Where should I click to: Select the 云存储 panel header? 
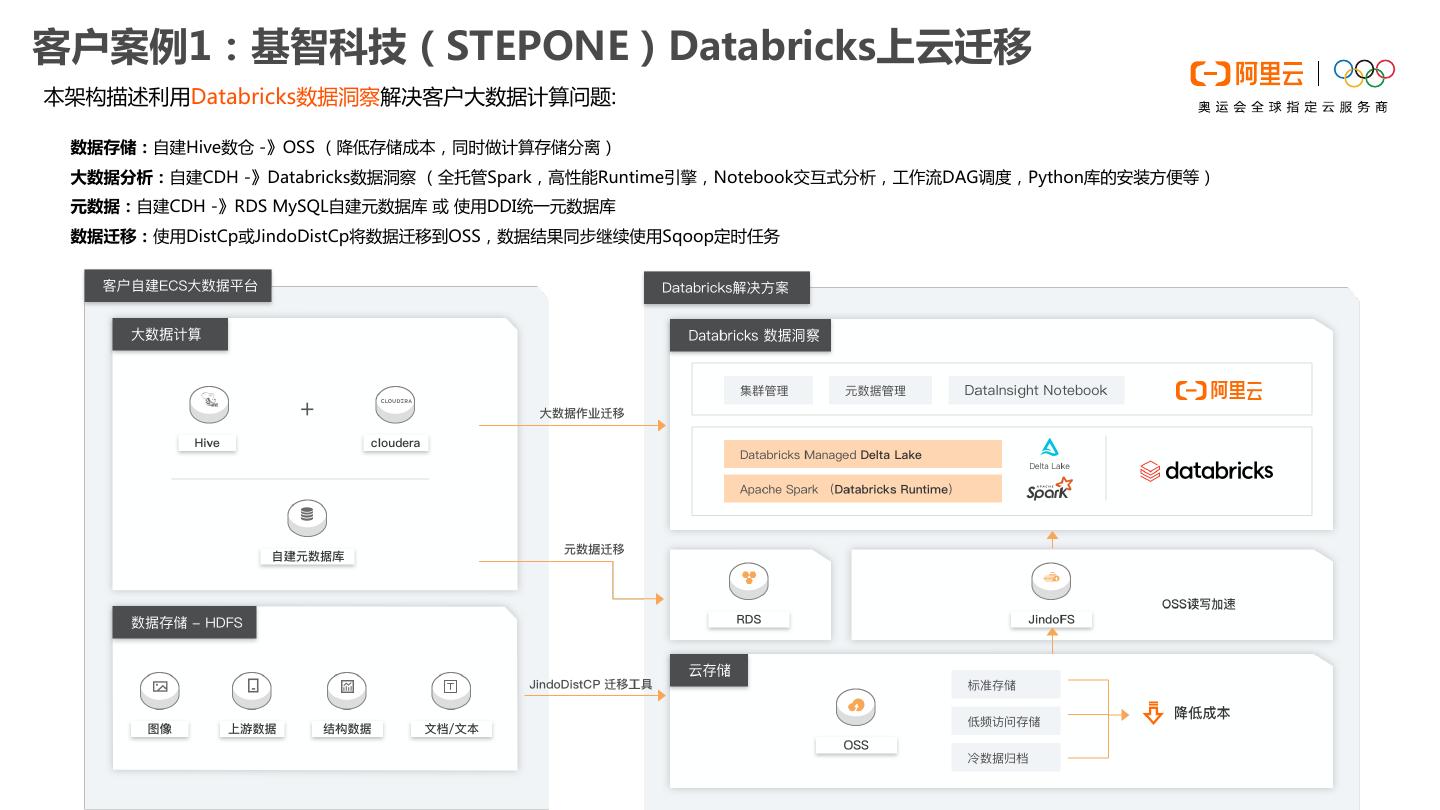click(x=710, y=670)
